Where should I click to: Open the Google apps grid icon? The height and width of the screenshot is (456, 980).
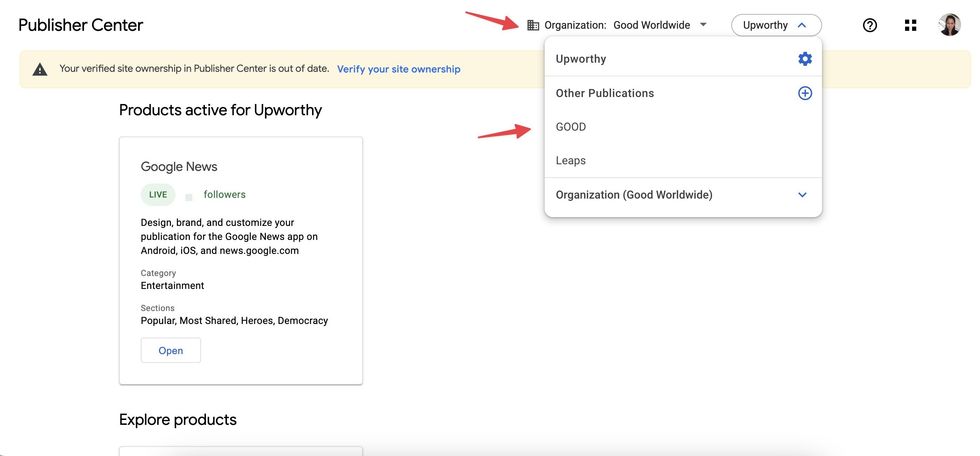pos(910,25)
